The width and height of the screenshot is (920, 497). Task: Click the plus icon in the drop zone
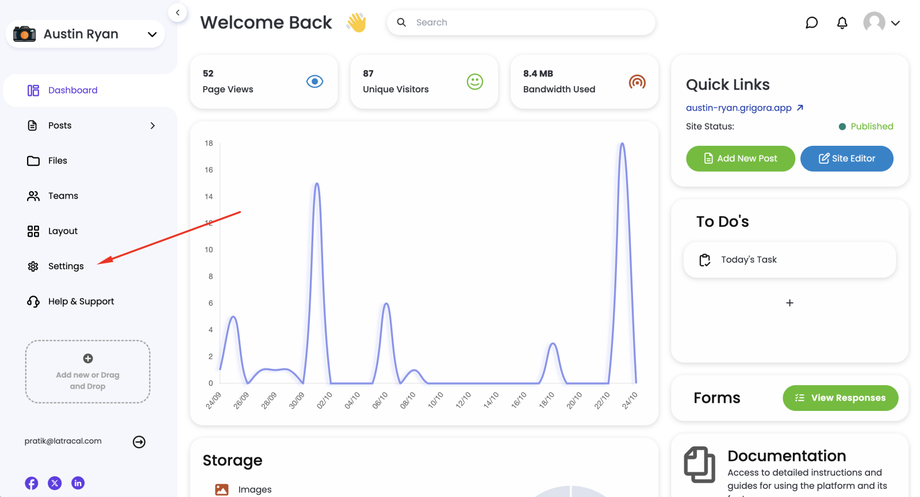pyautogui.click(x=87, y=359)
